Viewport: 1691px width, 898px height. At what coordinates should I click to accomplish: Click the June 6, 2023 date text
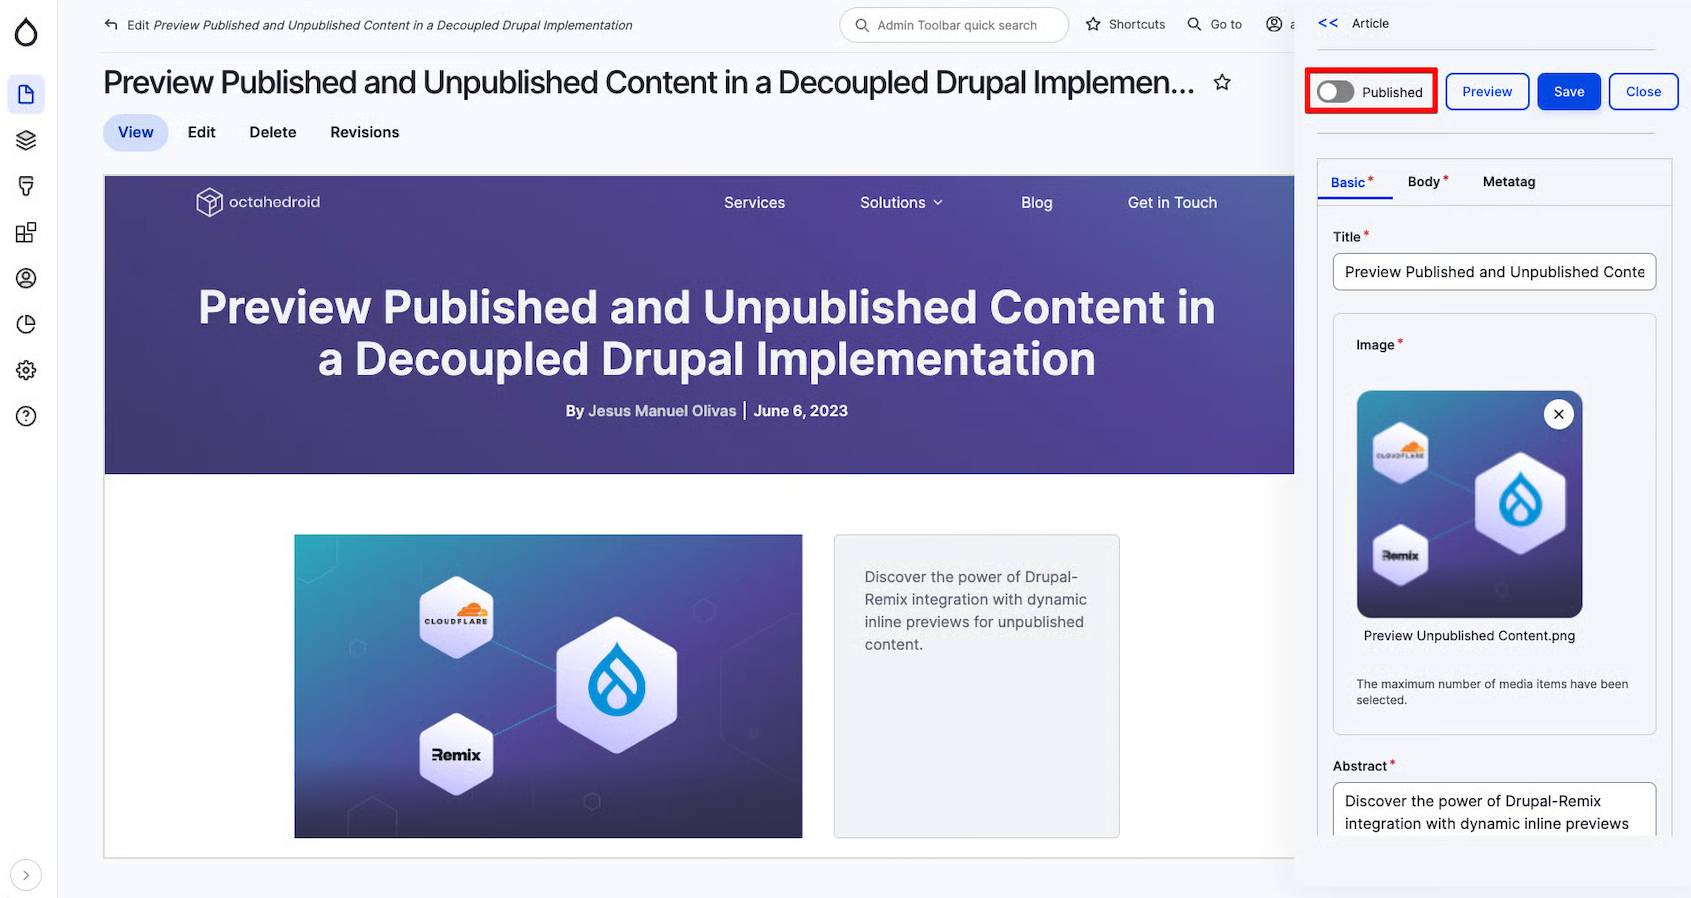coord(801,411)
